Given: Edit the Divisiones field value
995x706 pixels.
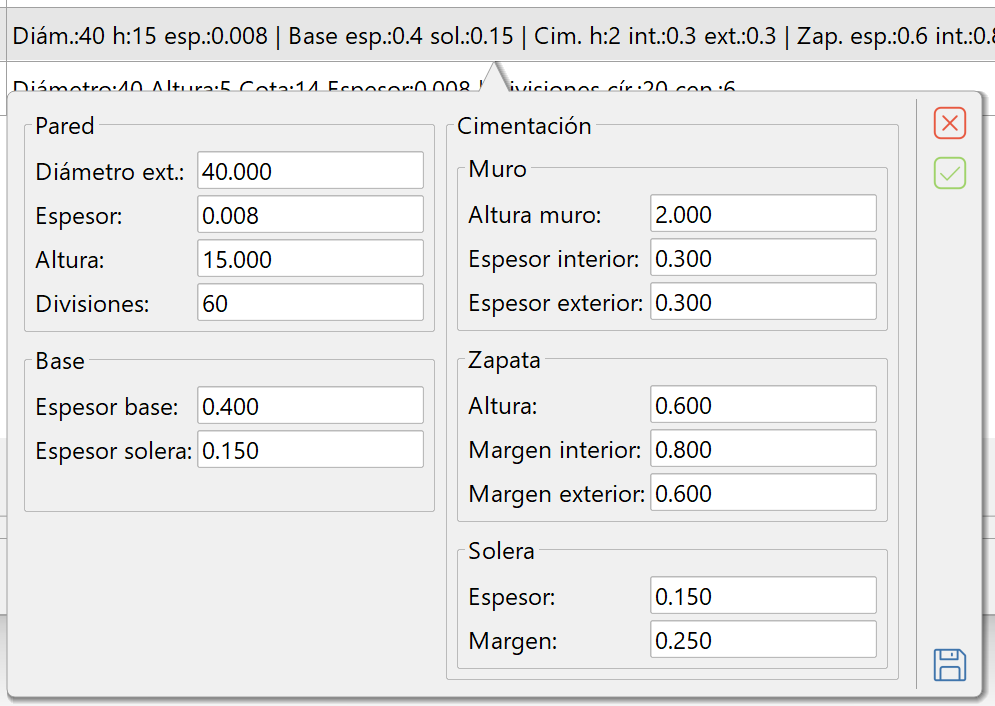Looking at the screenshot, I should point(310,303).
